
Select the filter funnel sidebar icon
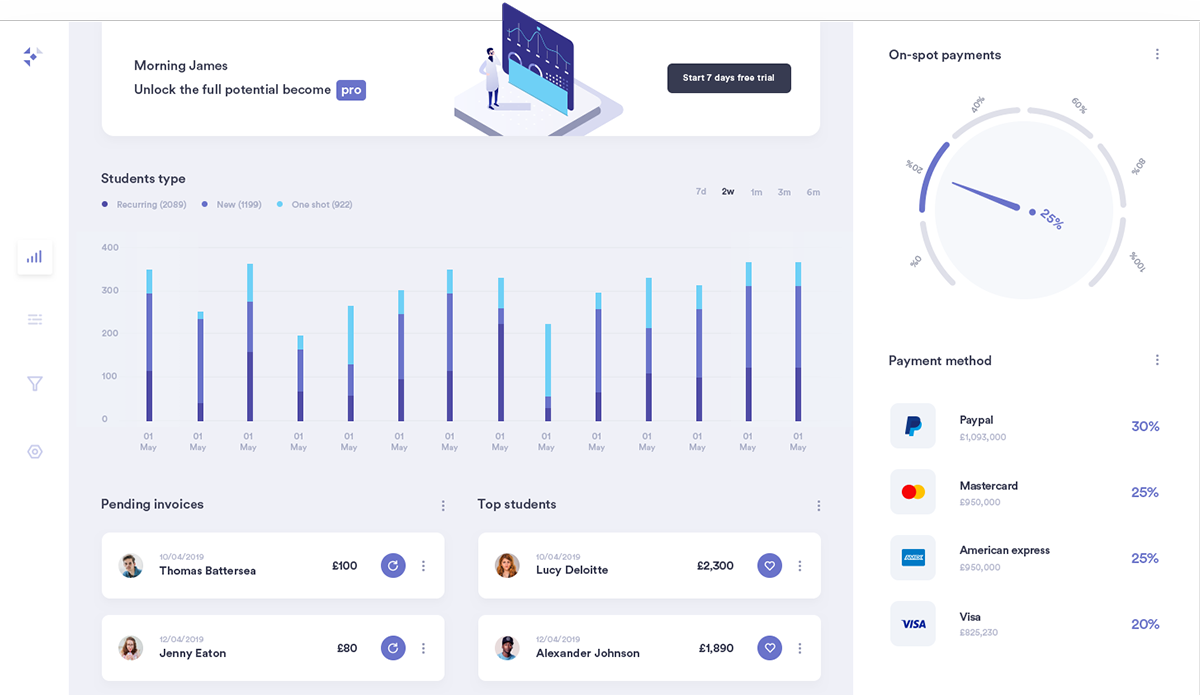tap(35, 384)
